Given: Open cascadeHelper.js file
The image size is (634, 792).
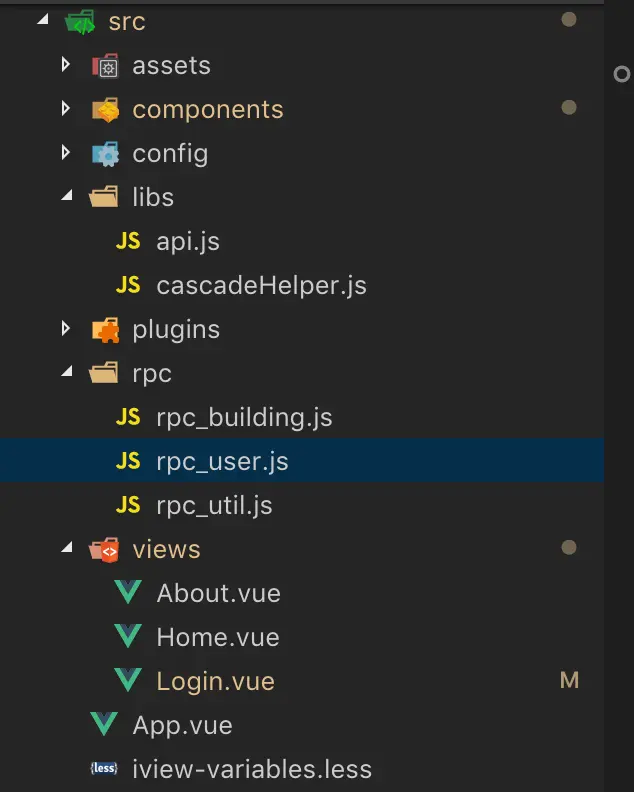Looking at the screenshot, I should click(x=261, y=285).
